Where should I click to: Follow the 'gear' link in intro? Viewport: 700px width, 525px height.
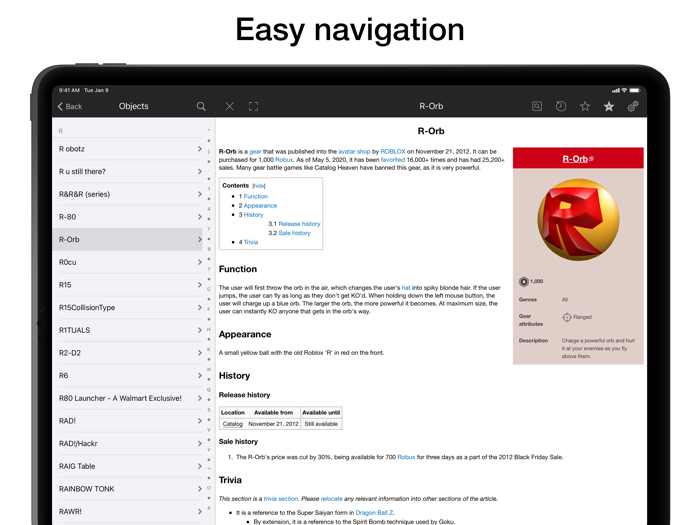click(255, 152)
